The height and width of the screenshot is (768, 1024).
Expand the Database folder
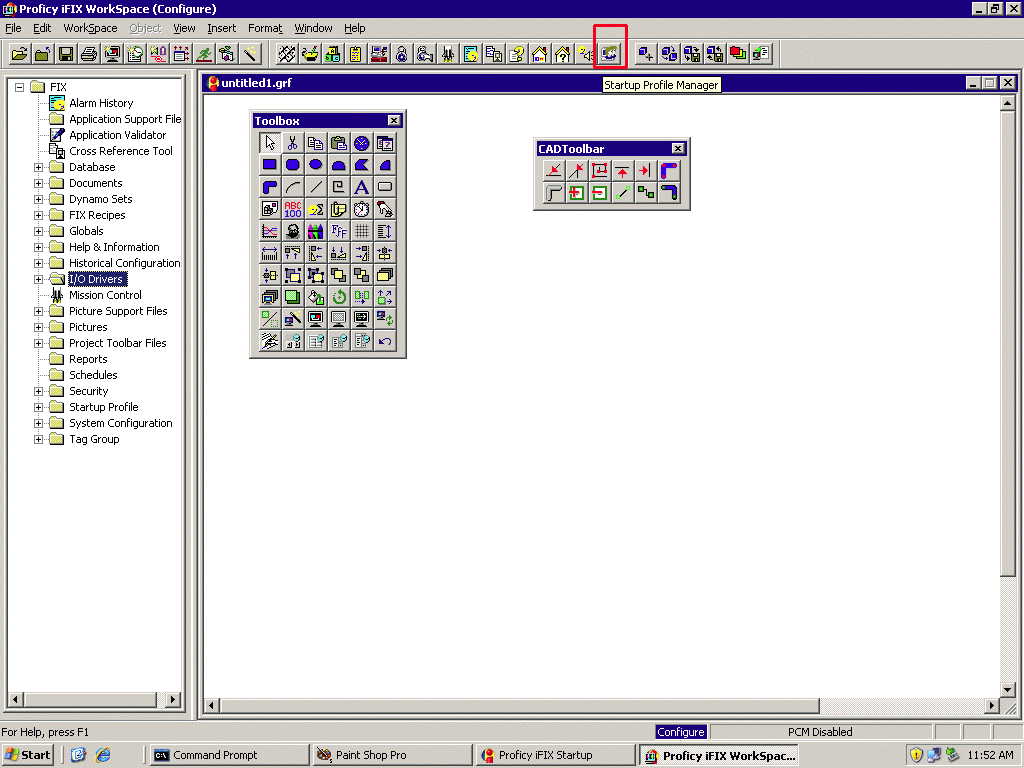tap(39, 167)
